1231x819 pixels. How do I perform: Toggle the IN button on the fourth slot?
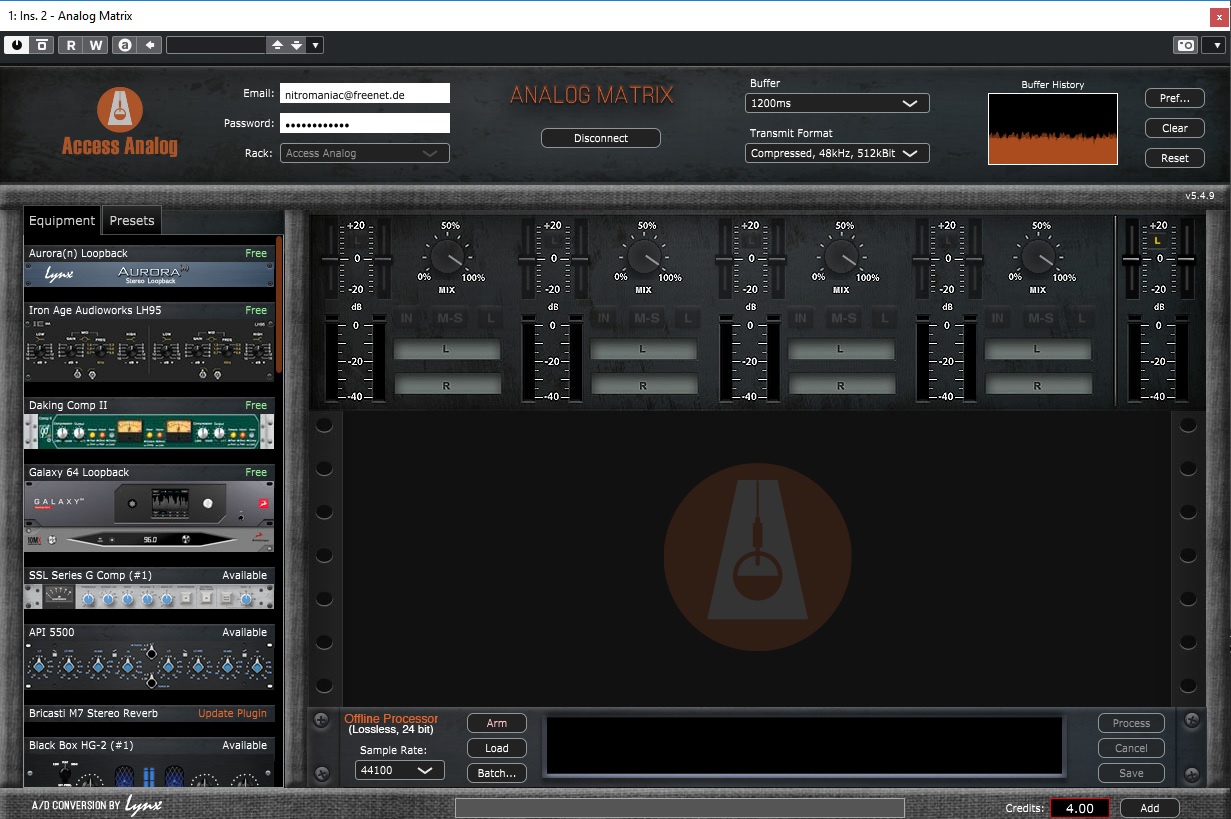coord(998,318)
